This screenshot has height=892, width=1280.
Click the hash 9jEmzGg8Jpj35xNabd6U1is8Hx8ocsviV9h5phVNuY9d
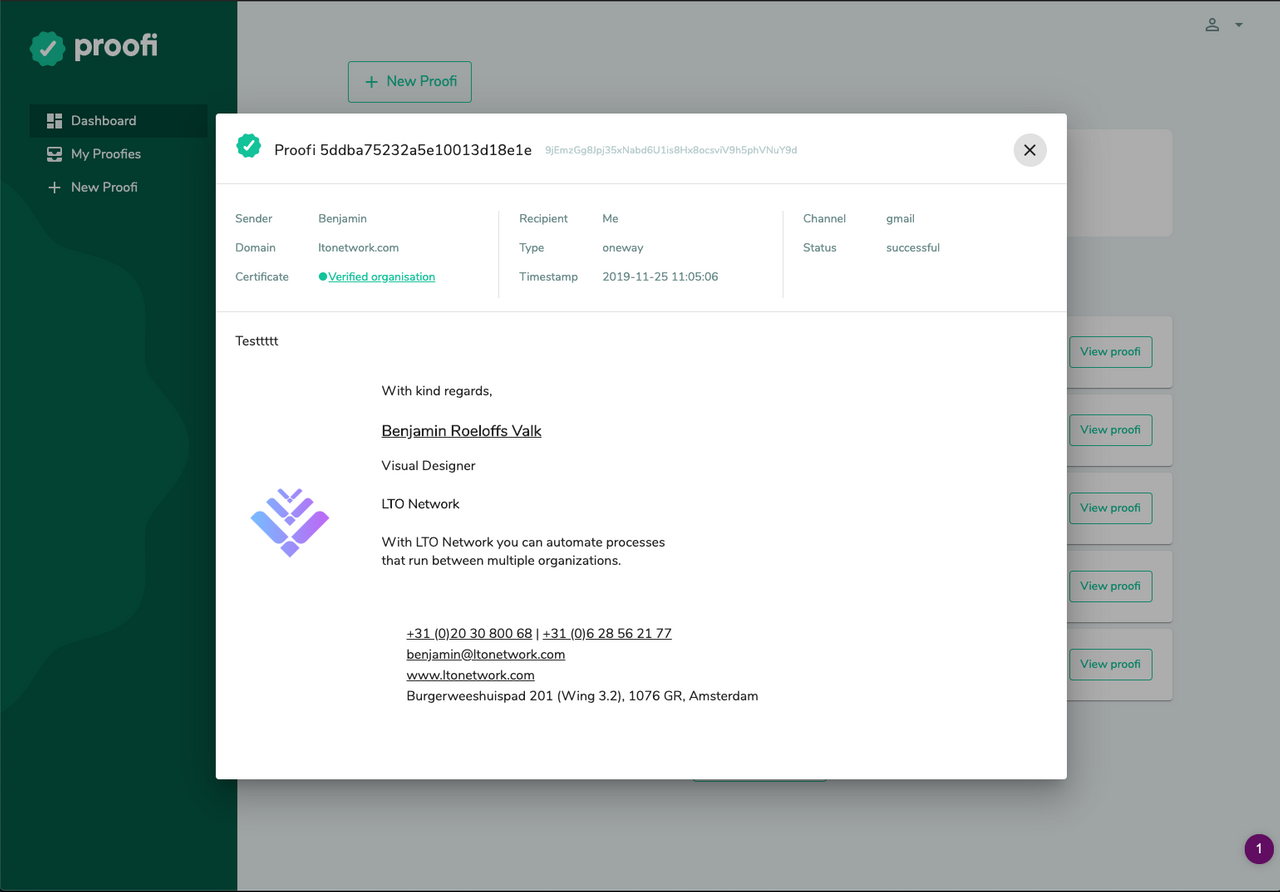click(x=671, y=150)
